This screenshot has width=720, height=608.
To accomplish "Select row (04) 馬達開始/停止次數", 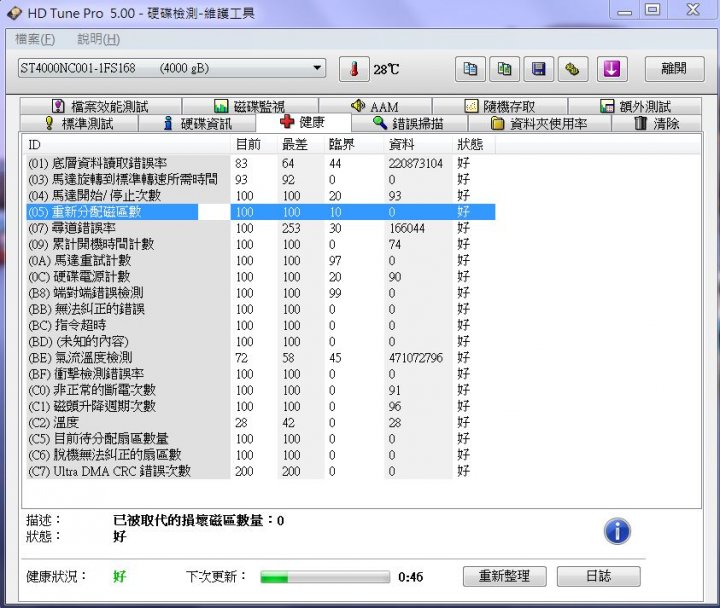I will tap(261, 196).
